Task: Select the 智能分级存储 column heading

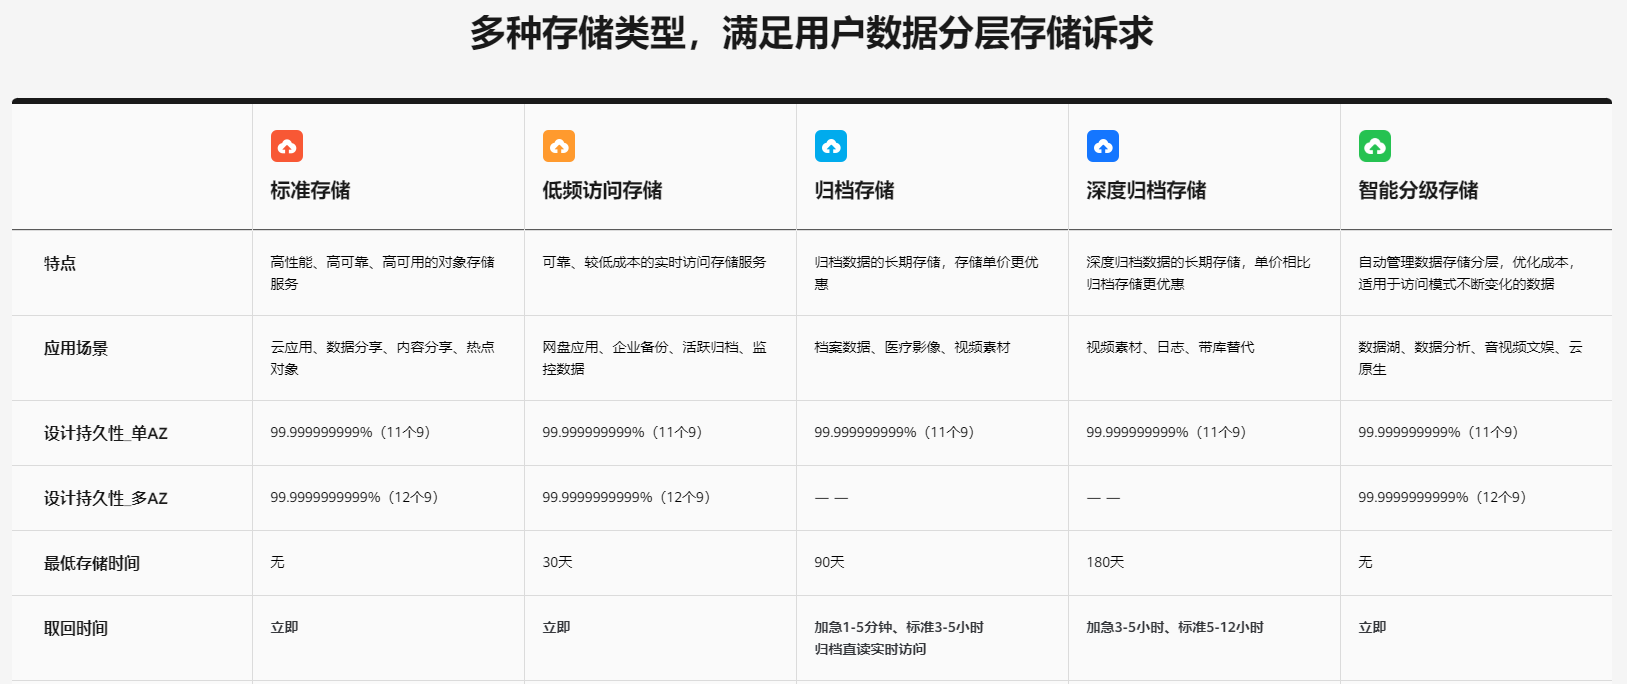Action: (x=1418, y=190)
